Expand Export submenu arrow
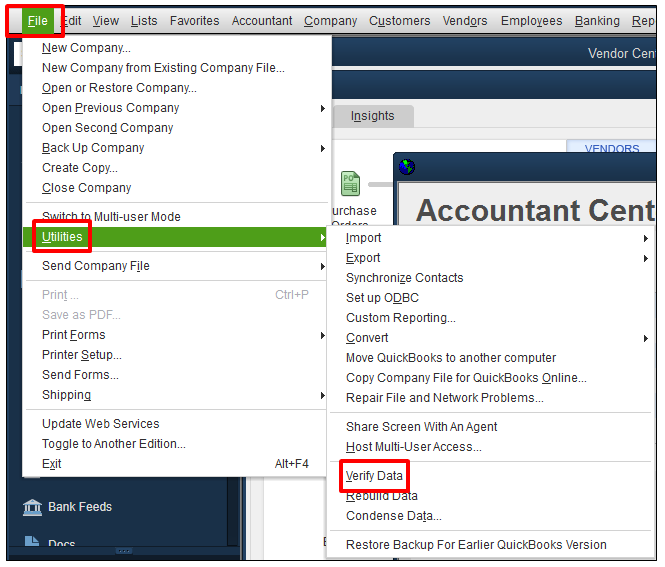Image resolution: width=665 pixels, height=567 pixels. (645, 258)
